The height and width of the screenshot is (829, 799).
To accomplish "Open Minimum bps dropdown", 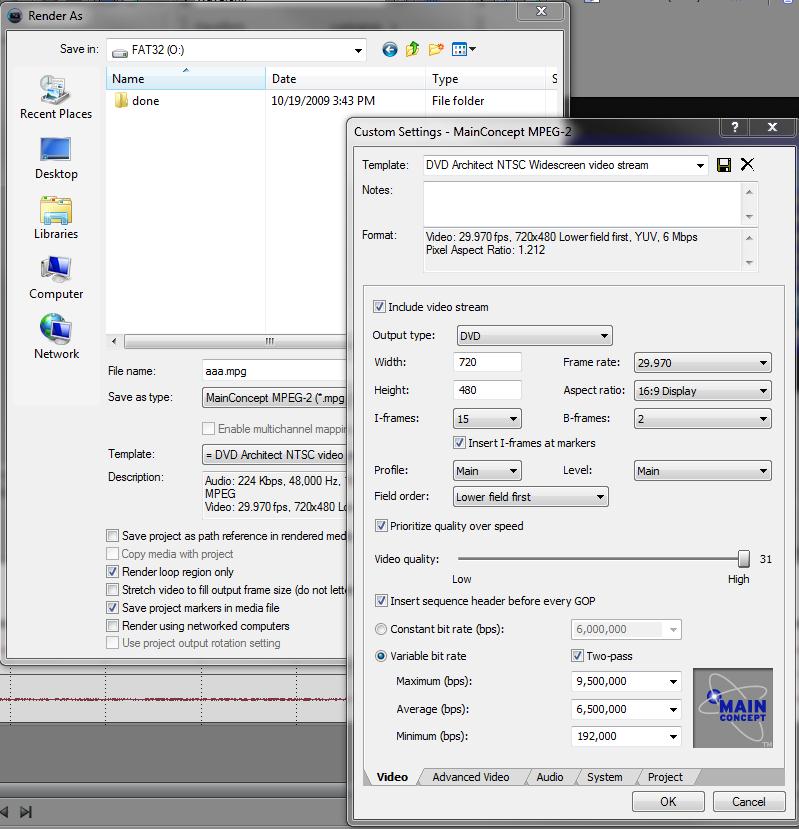I will tap(626, 736).
